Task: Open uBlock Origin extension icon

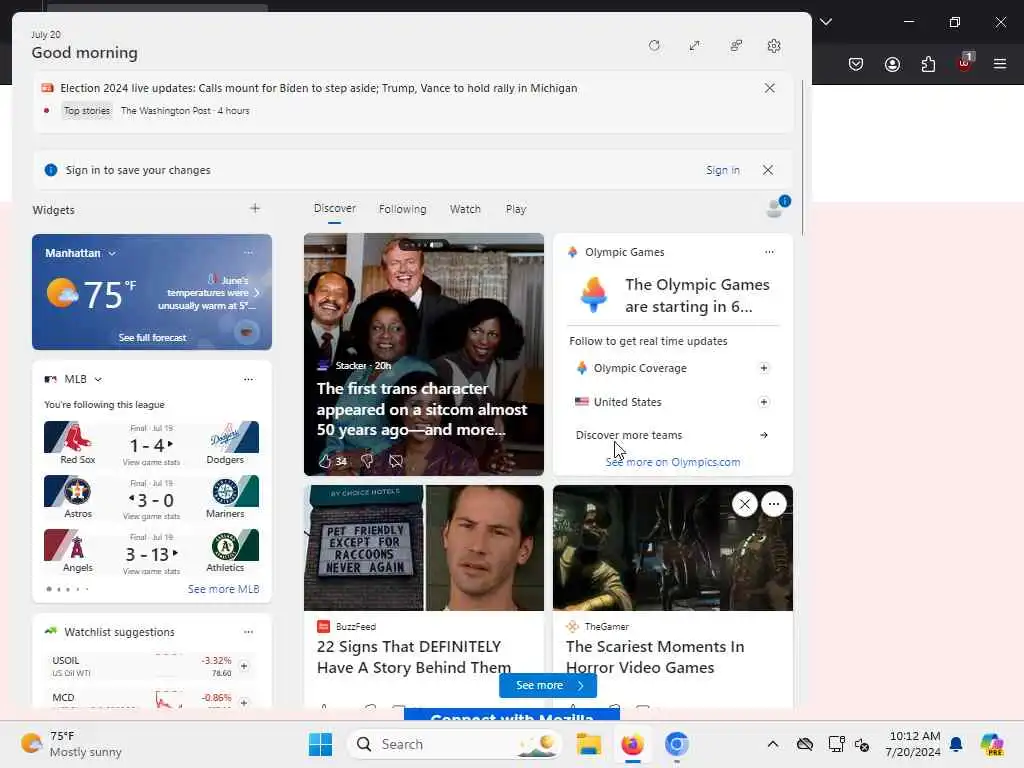Action: click(x=965, y=63)
